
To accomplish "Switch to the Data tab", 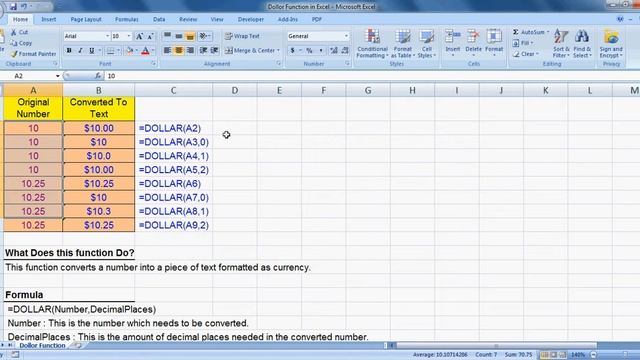I will 159,19.
